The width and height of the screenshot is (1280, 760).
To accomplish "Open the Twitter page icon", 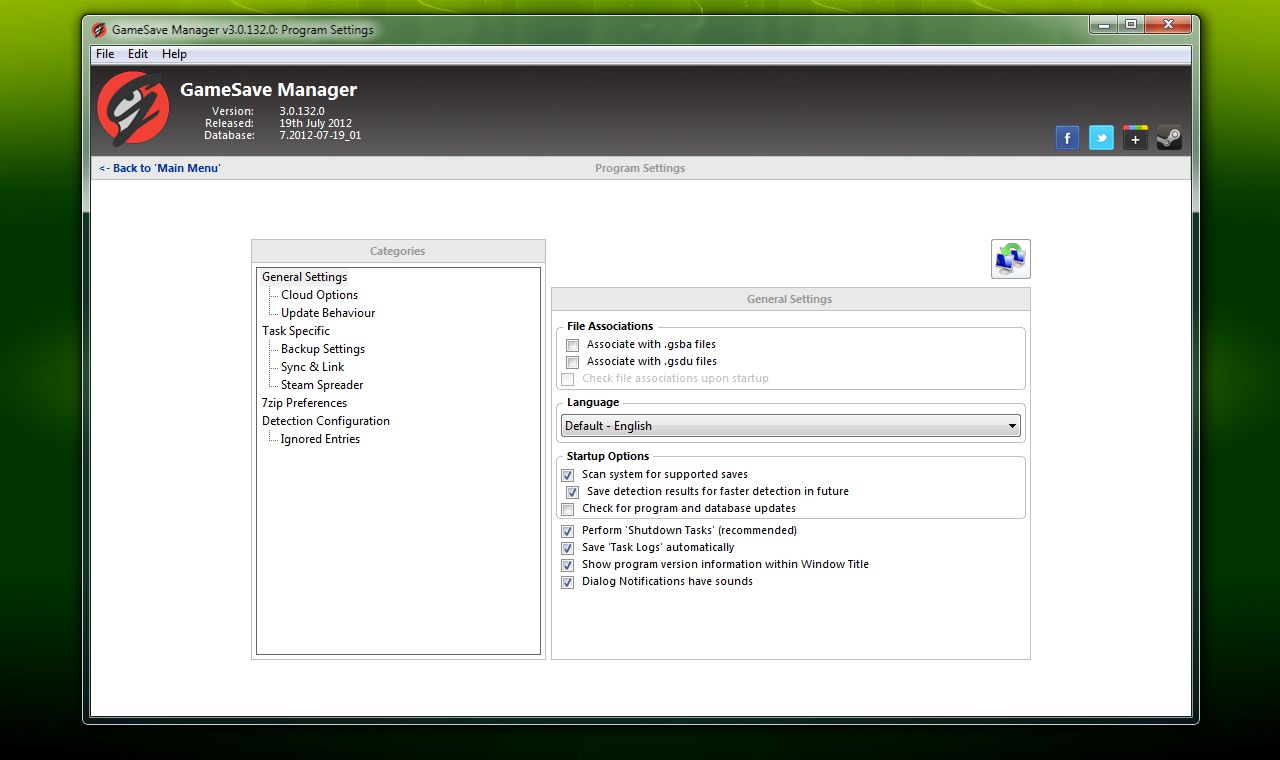I will (1101, 138).
